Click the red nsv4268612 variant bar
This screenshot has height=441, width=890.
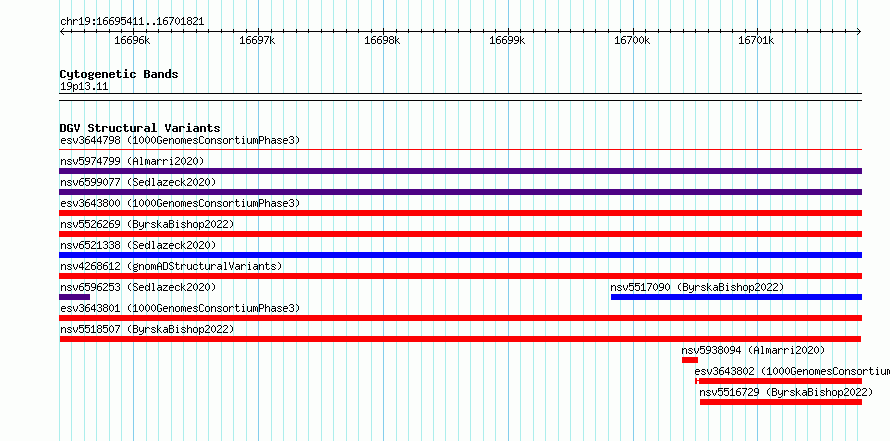460,276
